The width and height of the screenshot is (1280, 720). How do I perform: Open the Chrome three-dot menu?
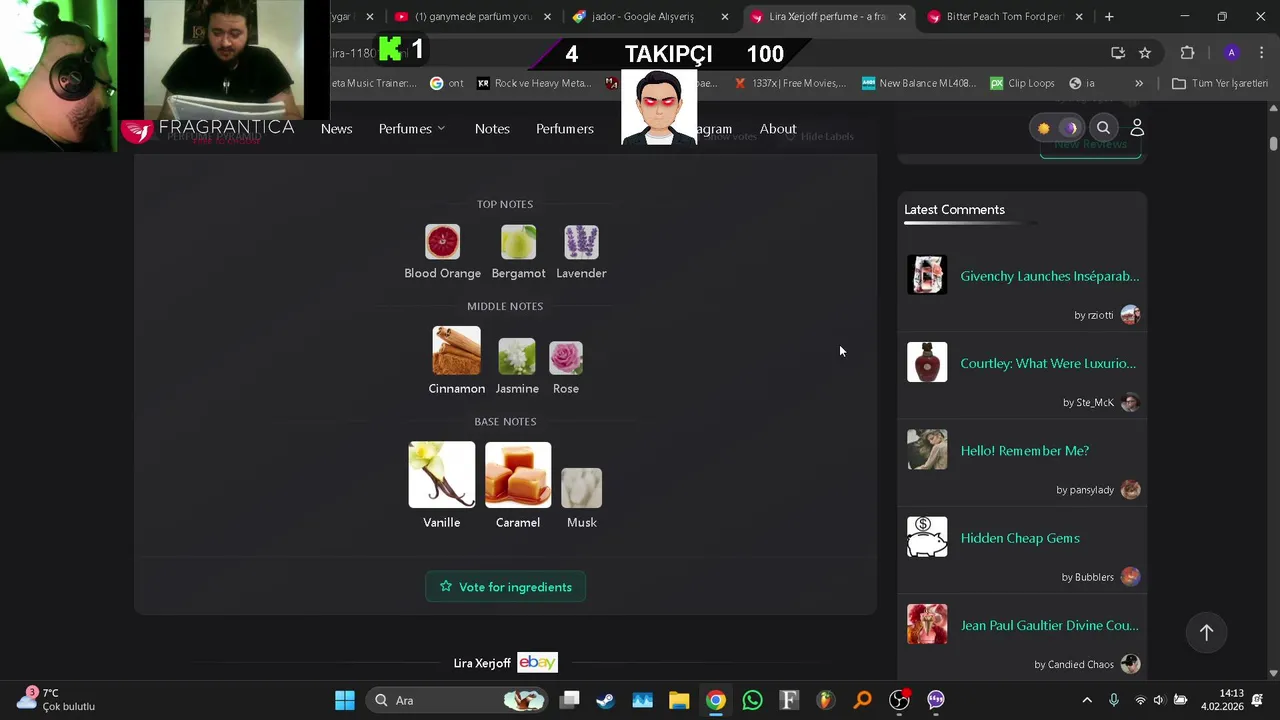[x=1262, y=53]
